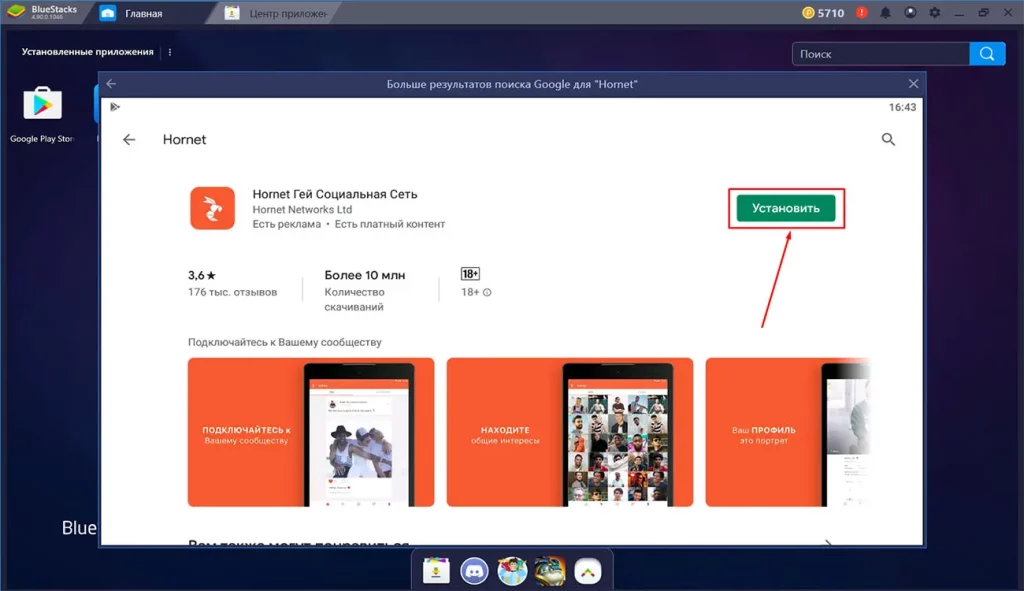The height and width of the screenshot is (591, 1024).
Task: Click the Play Store media icon under dialog header
Action: [x=115, y=107]
